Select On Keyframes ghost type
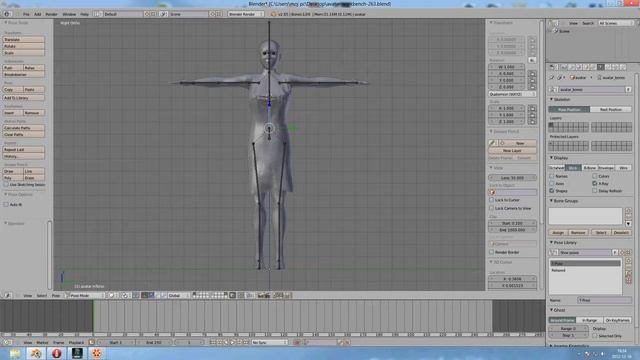Image resolution: width=640 pixels, height=360 pixels. pyautogui.click(x=618, y=320)
